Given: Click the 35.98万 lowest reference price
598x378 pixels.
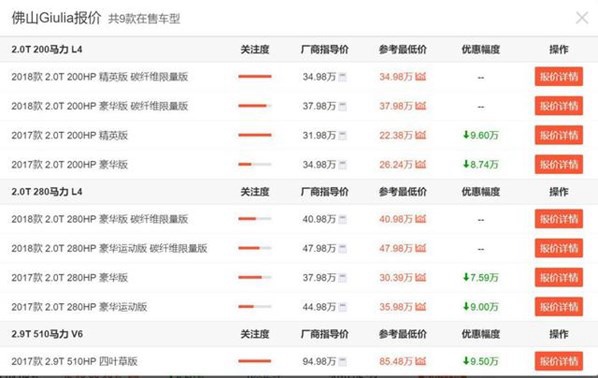Looking at the screenshot, I should coord(396,307).
